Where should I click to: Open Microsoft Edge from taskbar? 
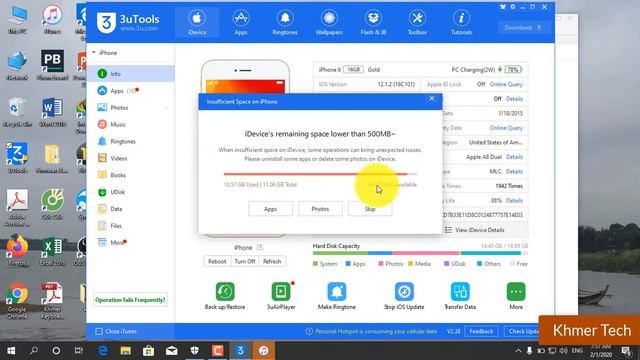tap(103, 351)
